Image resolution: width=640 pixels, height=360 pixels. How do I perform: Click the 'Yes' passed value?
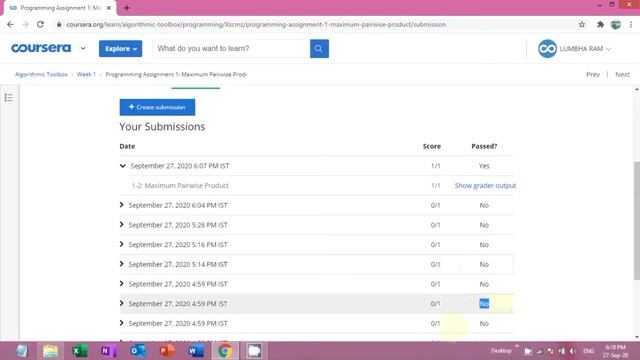click(484, 166)
